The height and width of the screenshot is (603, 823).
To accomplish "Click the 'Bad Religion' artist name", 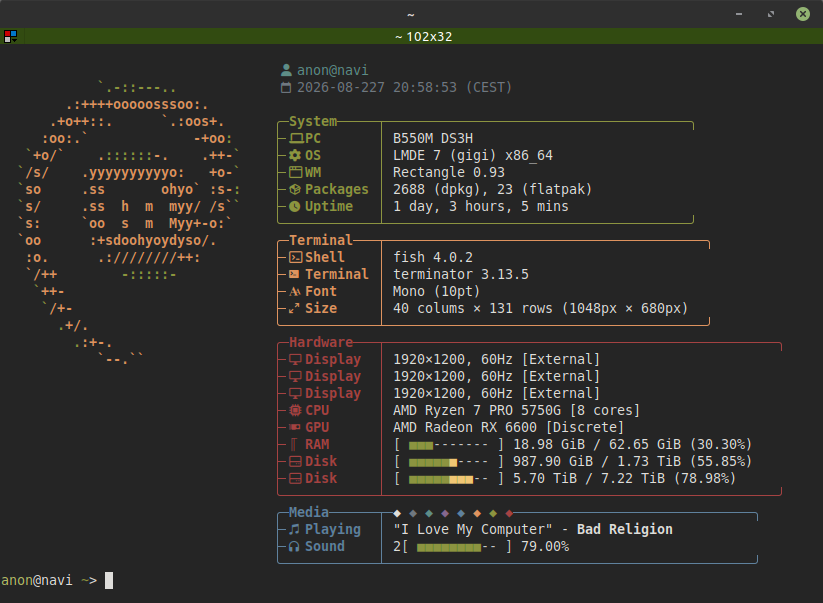I will click(x=625, y=530).
